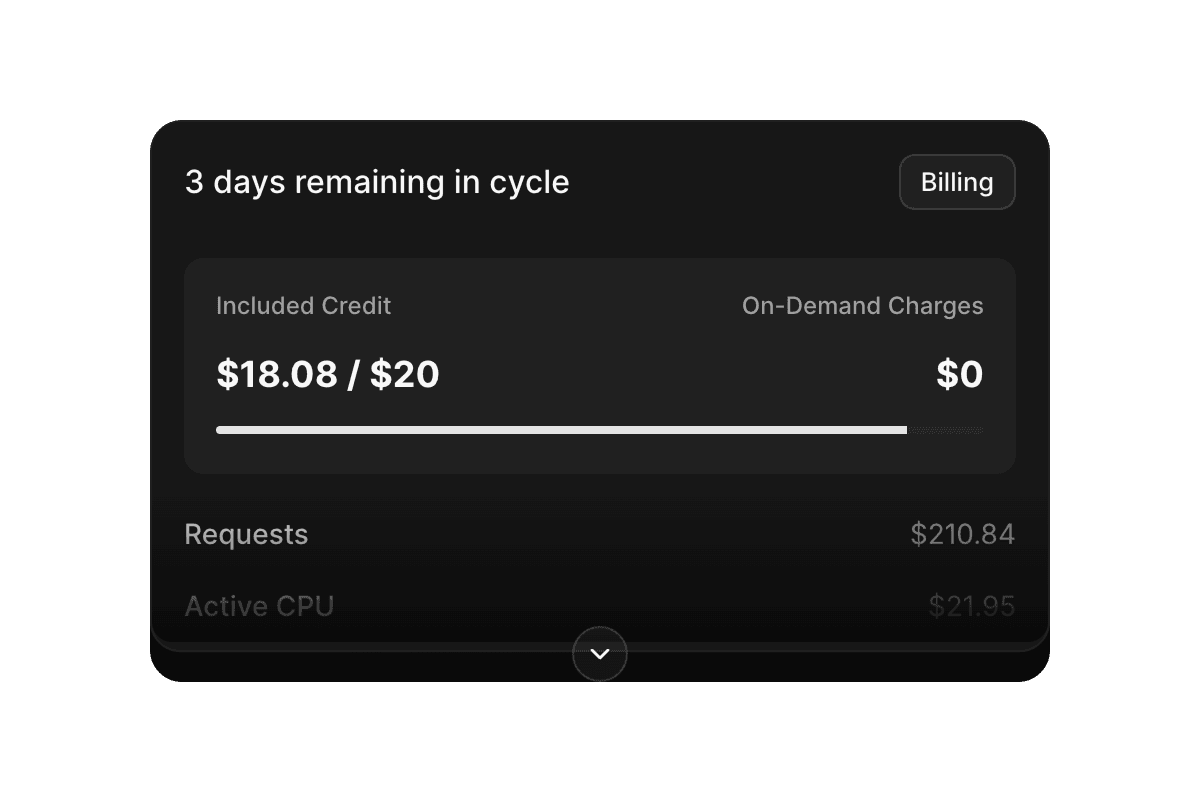This screenshot has width=1200, height=800.
Task: Open the Active CPU usage row
Action: (x=259, y=606)
